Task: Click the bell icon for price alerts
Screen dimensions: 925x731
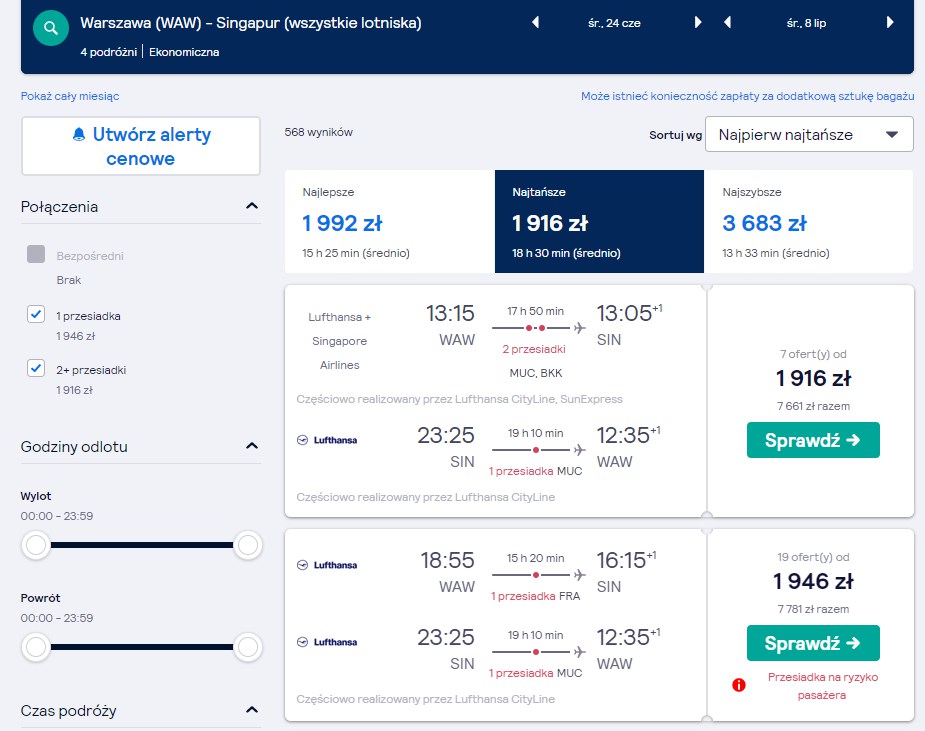Action: [78, 135]
